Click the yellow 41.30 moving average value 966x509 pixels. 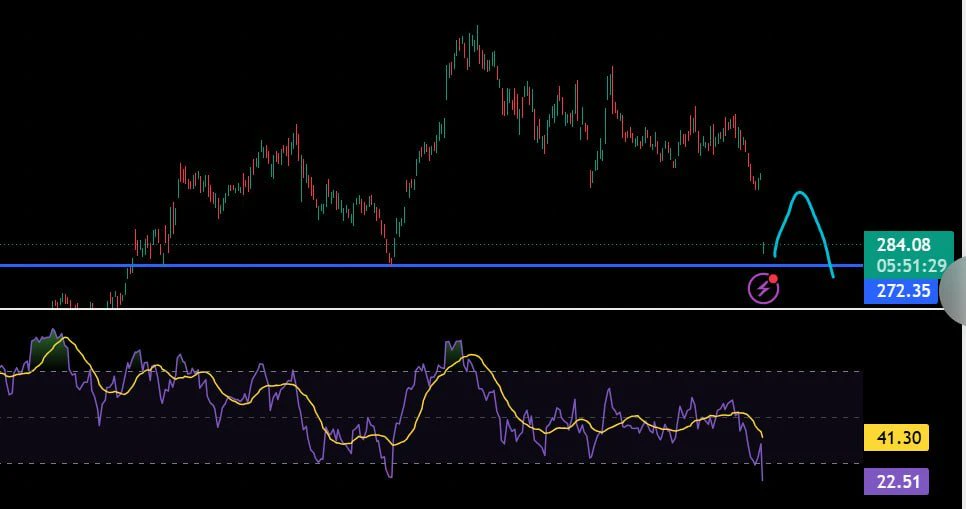(896, 438)
